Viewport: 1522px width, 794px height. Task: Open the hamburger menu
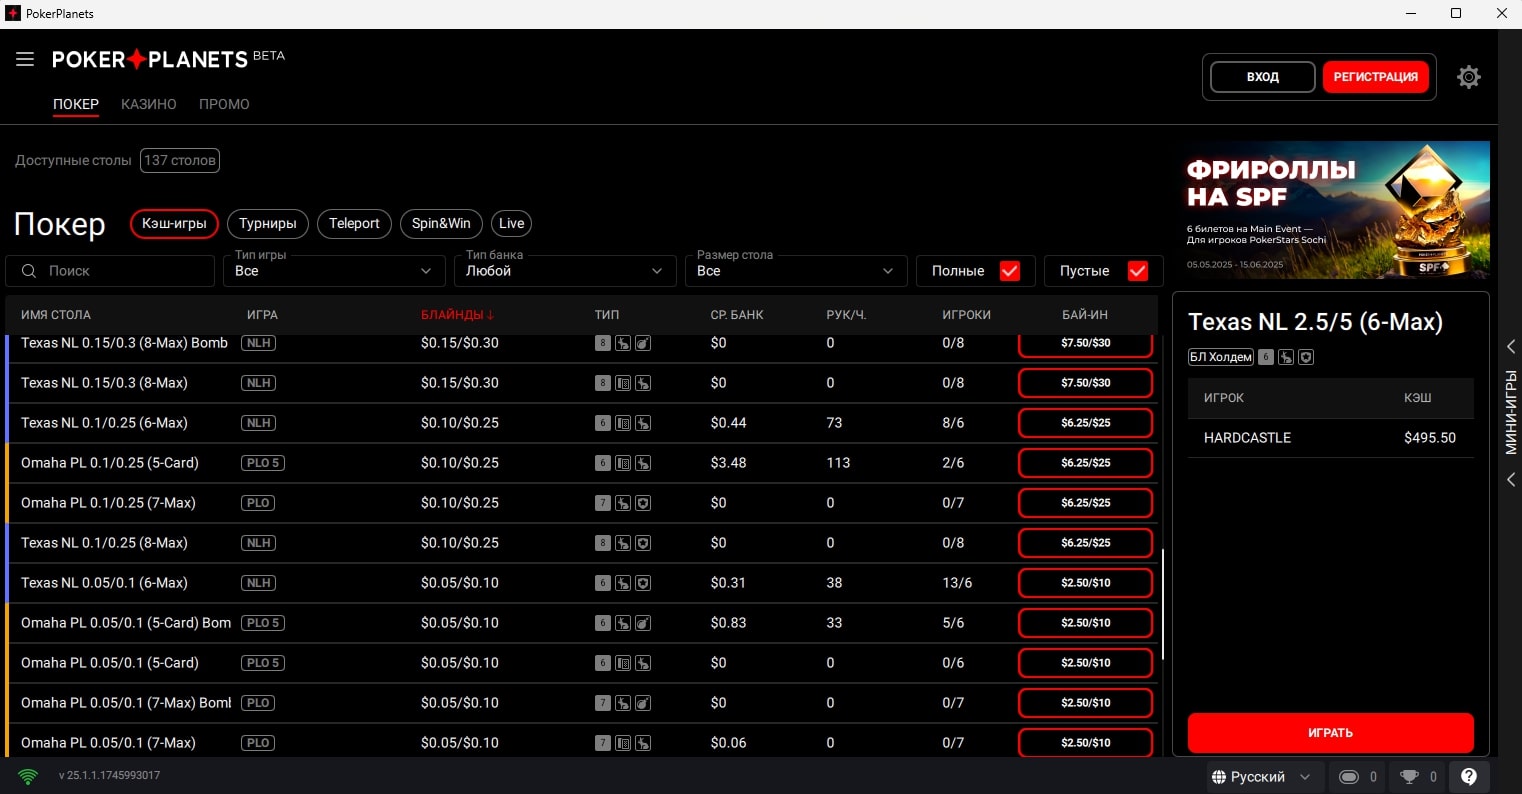pos(25,60)
